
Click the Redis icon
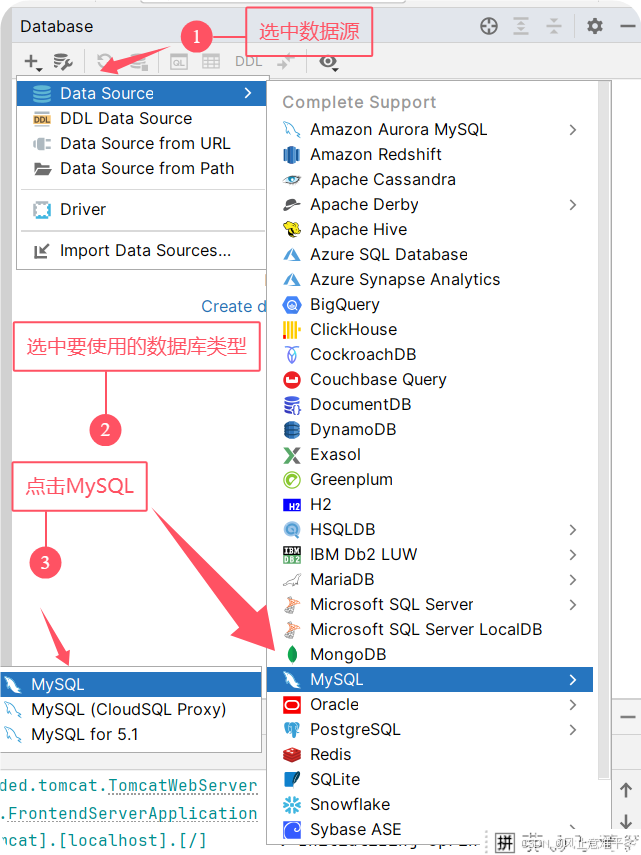(x=292, y=755)
